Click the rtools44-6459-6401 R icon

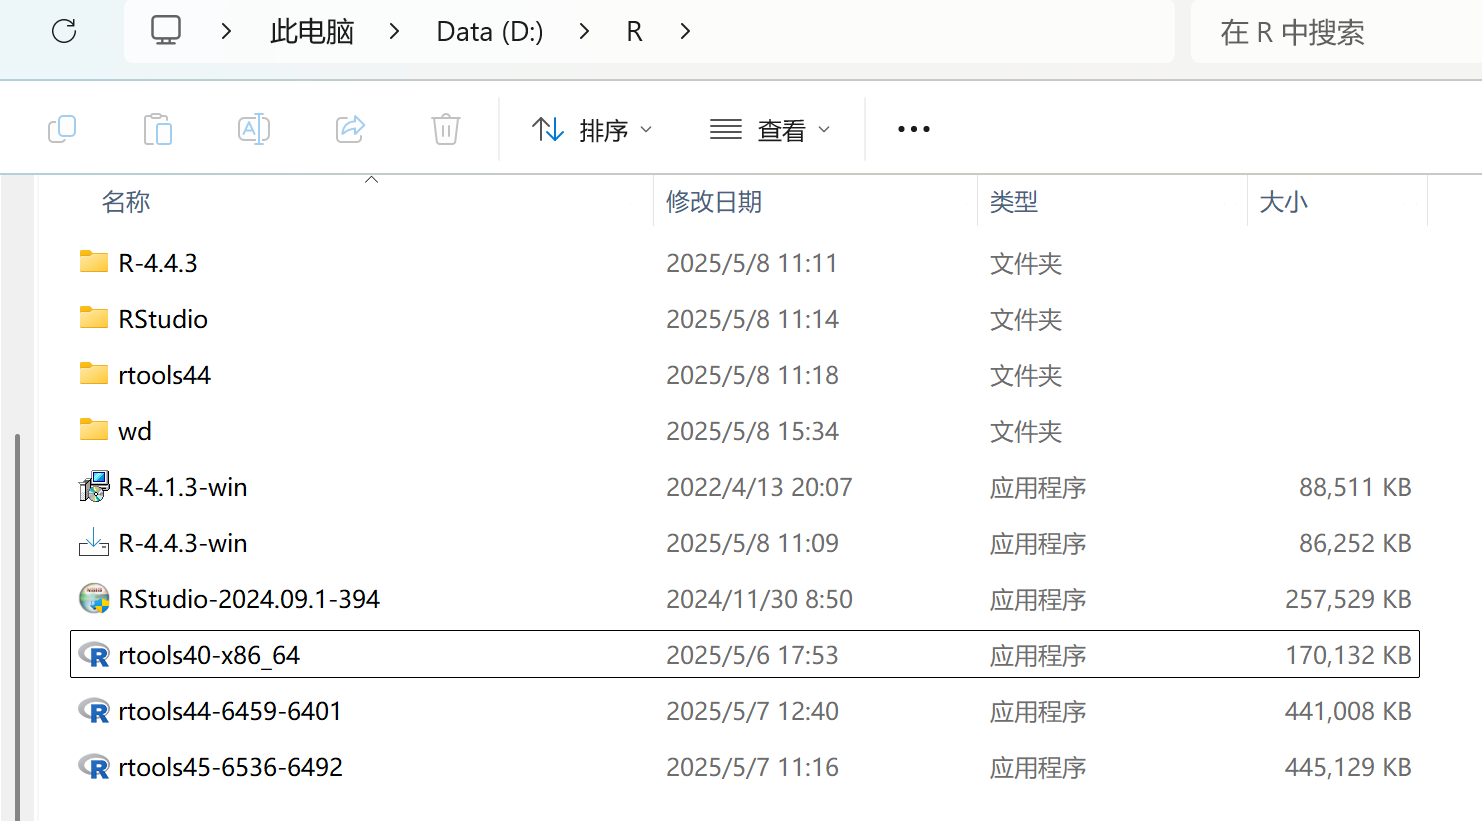94,711
